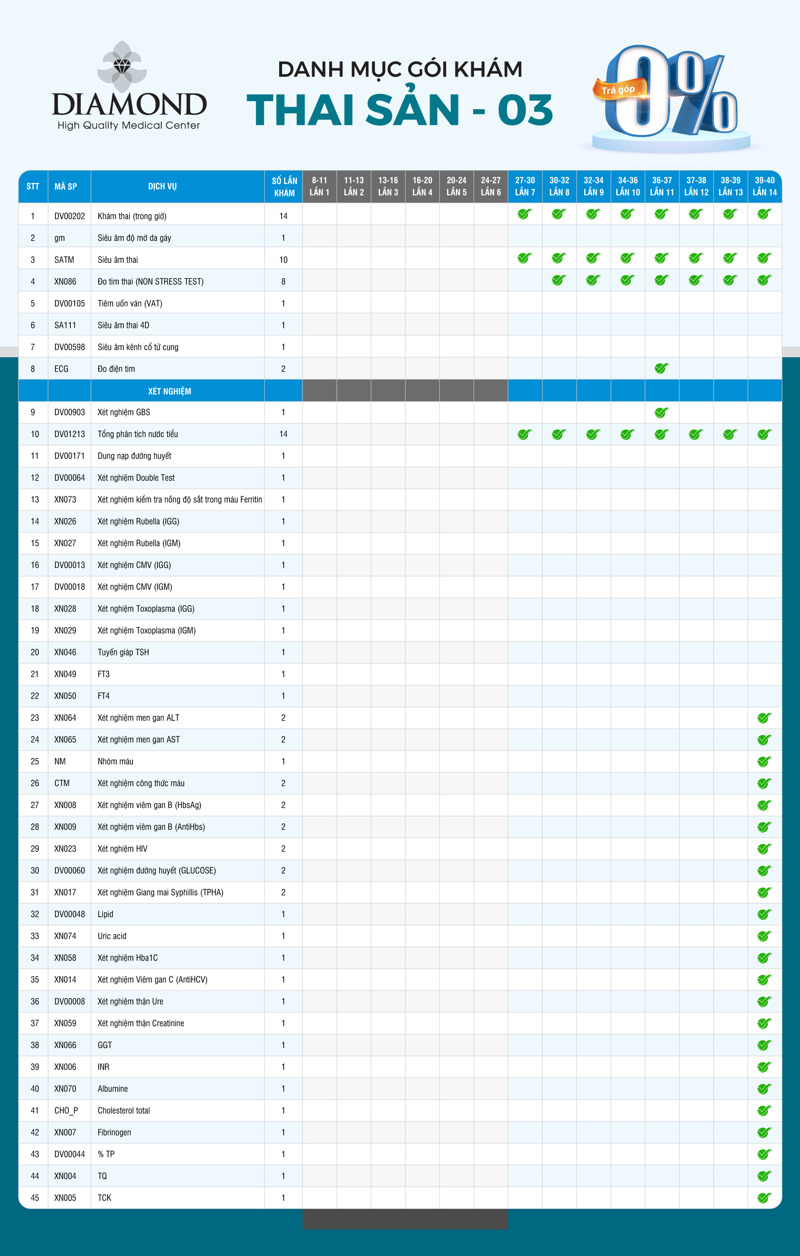Click the 8-11 LẦN 1 column header
This screenshot has height=1256, width=800.
[320, 186]
